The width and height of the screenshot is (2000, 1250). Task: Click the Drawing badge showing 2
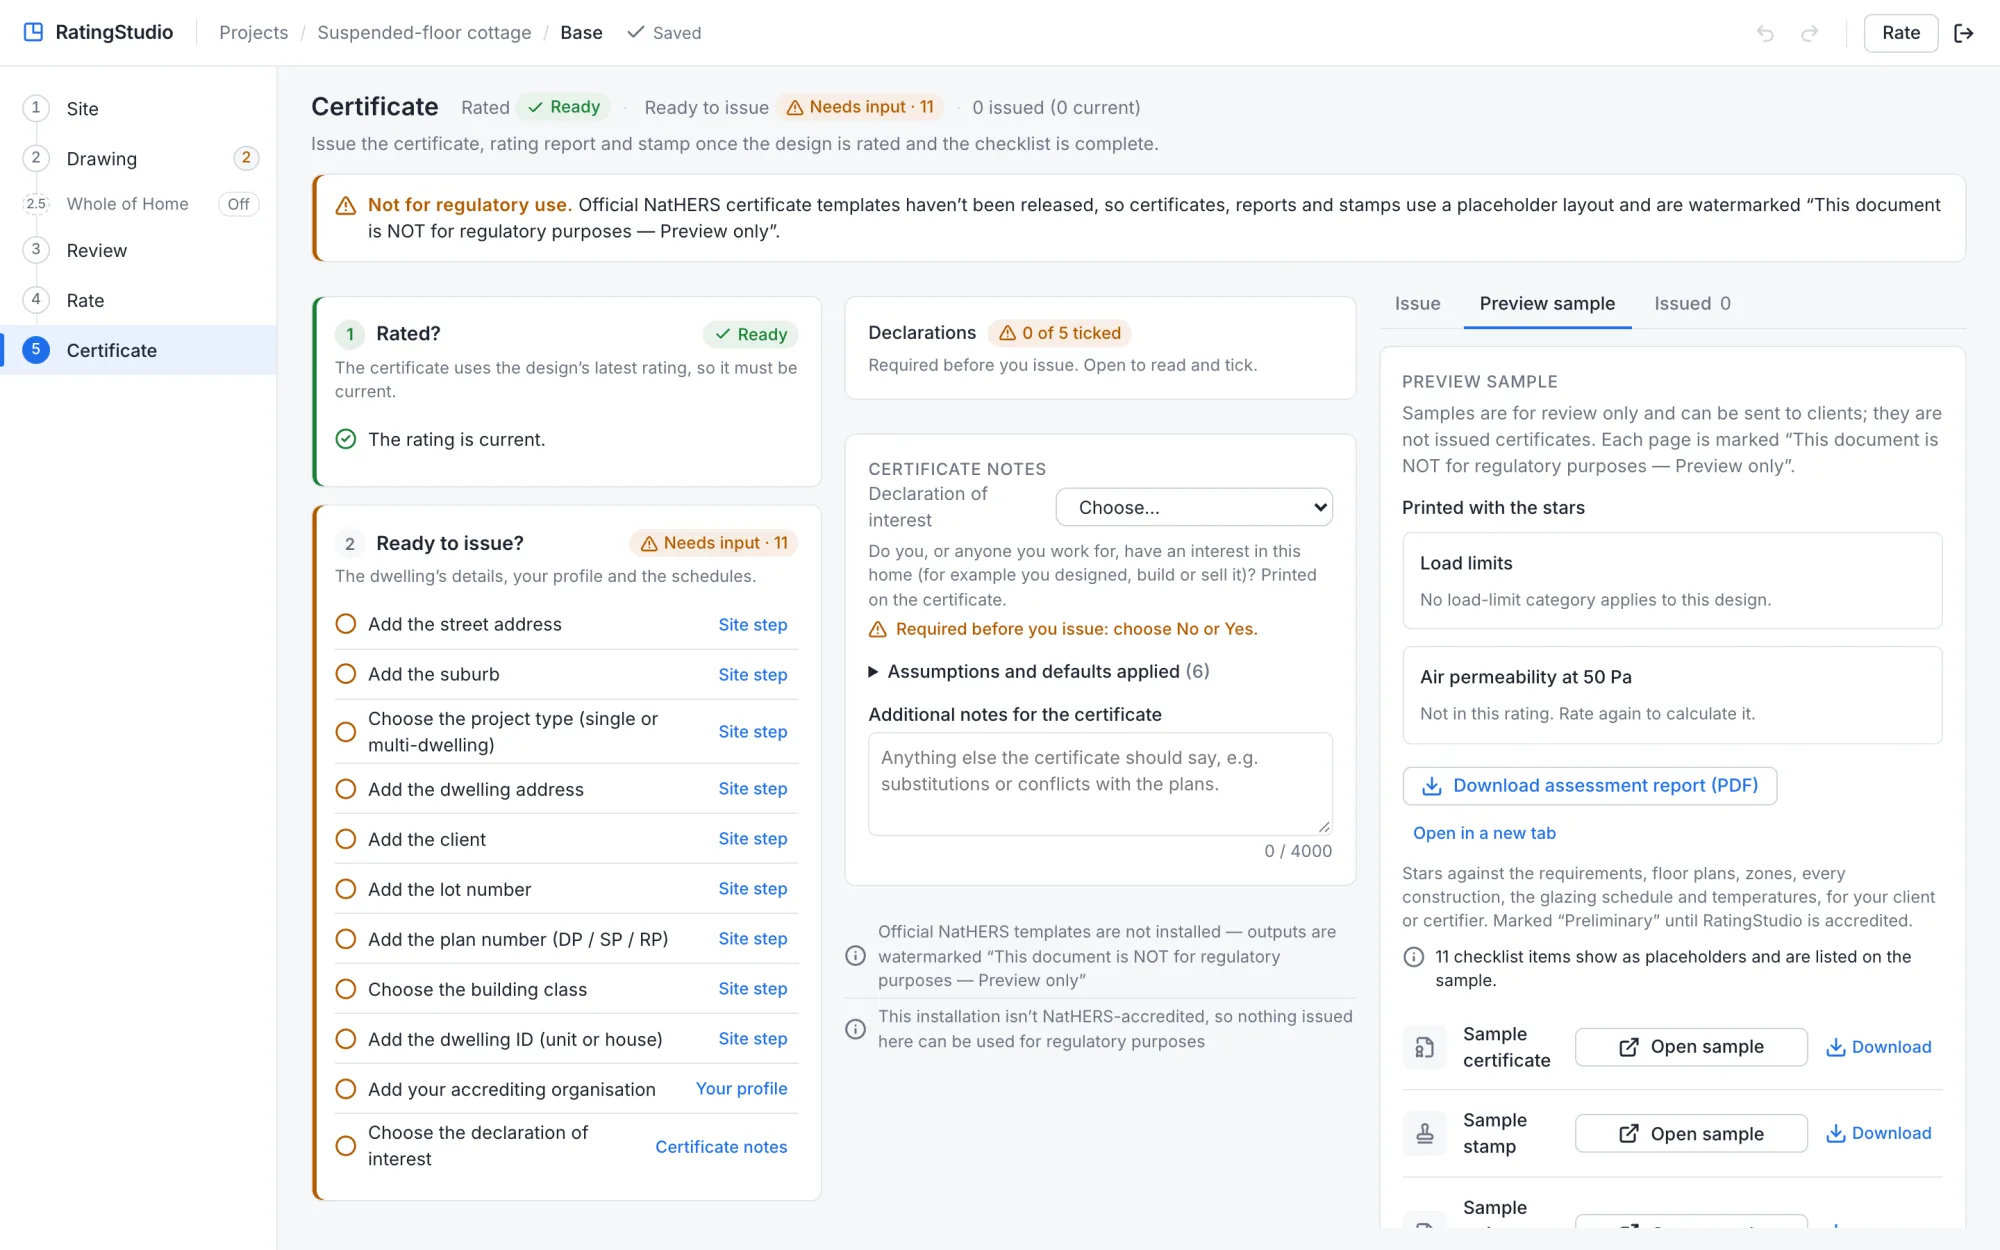pos(246,158)
